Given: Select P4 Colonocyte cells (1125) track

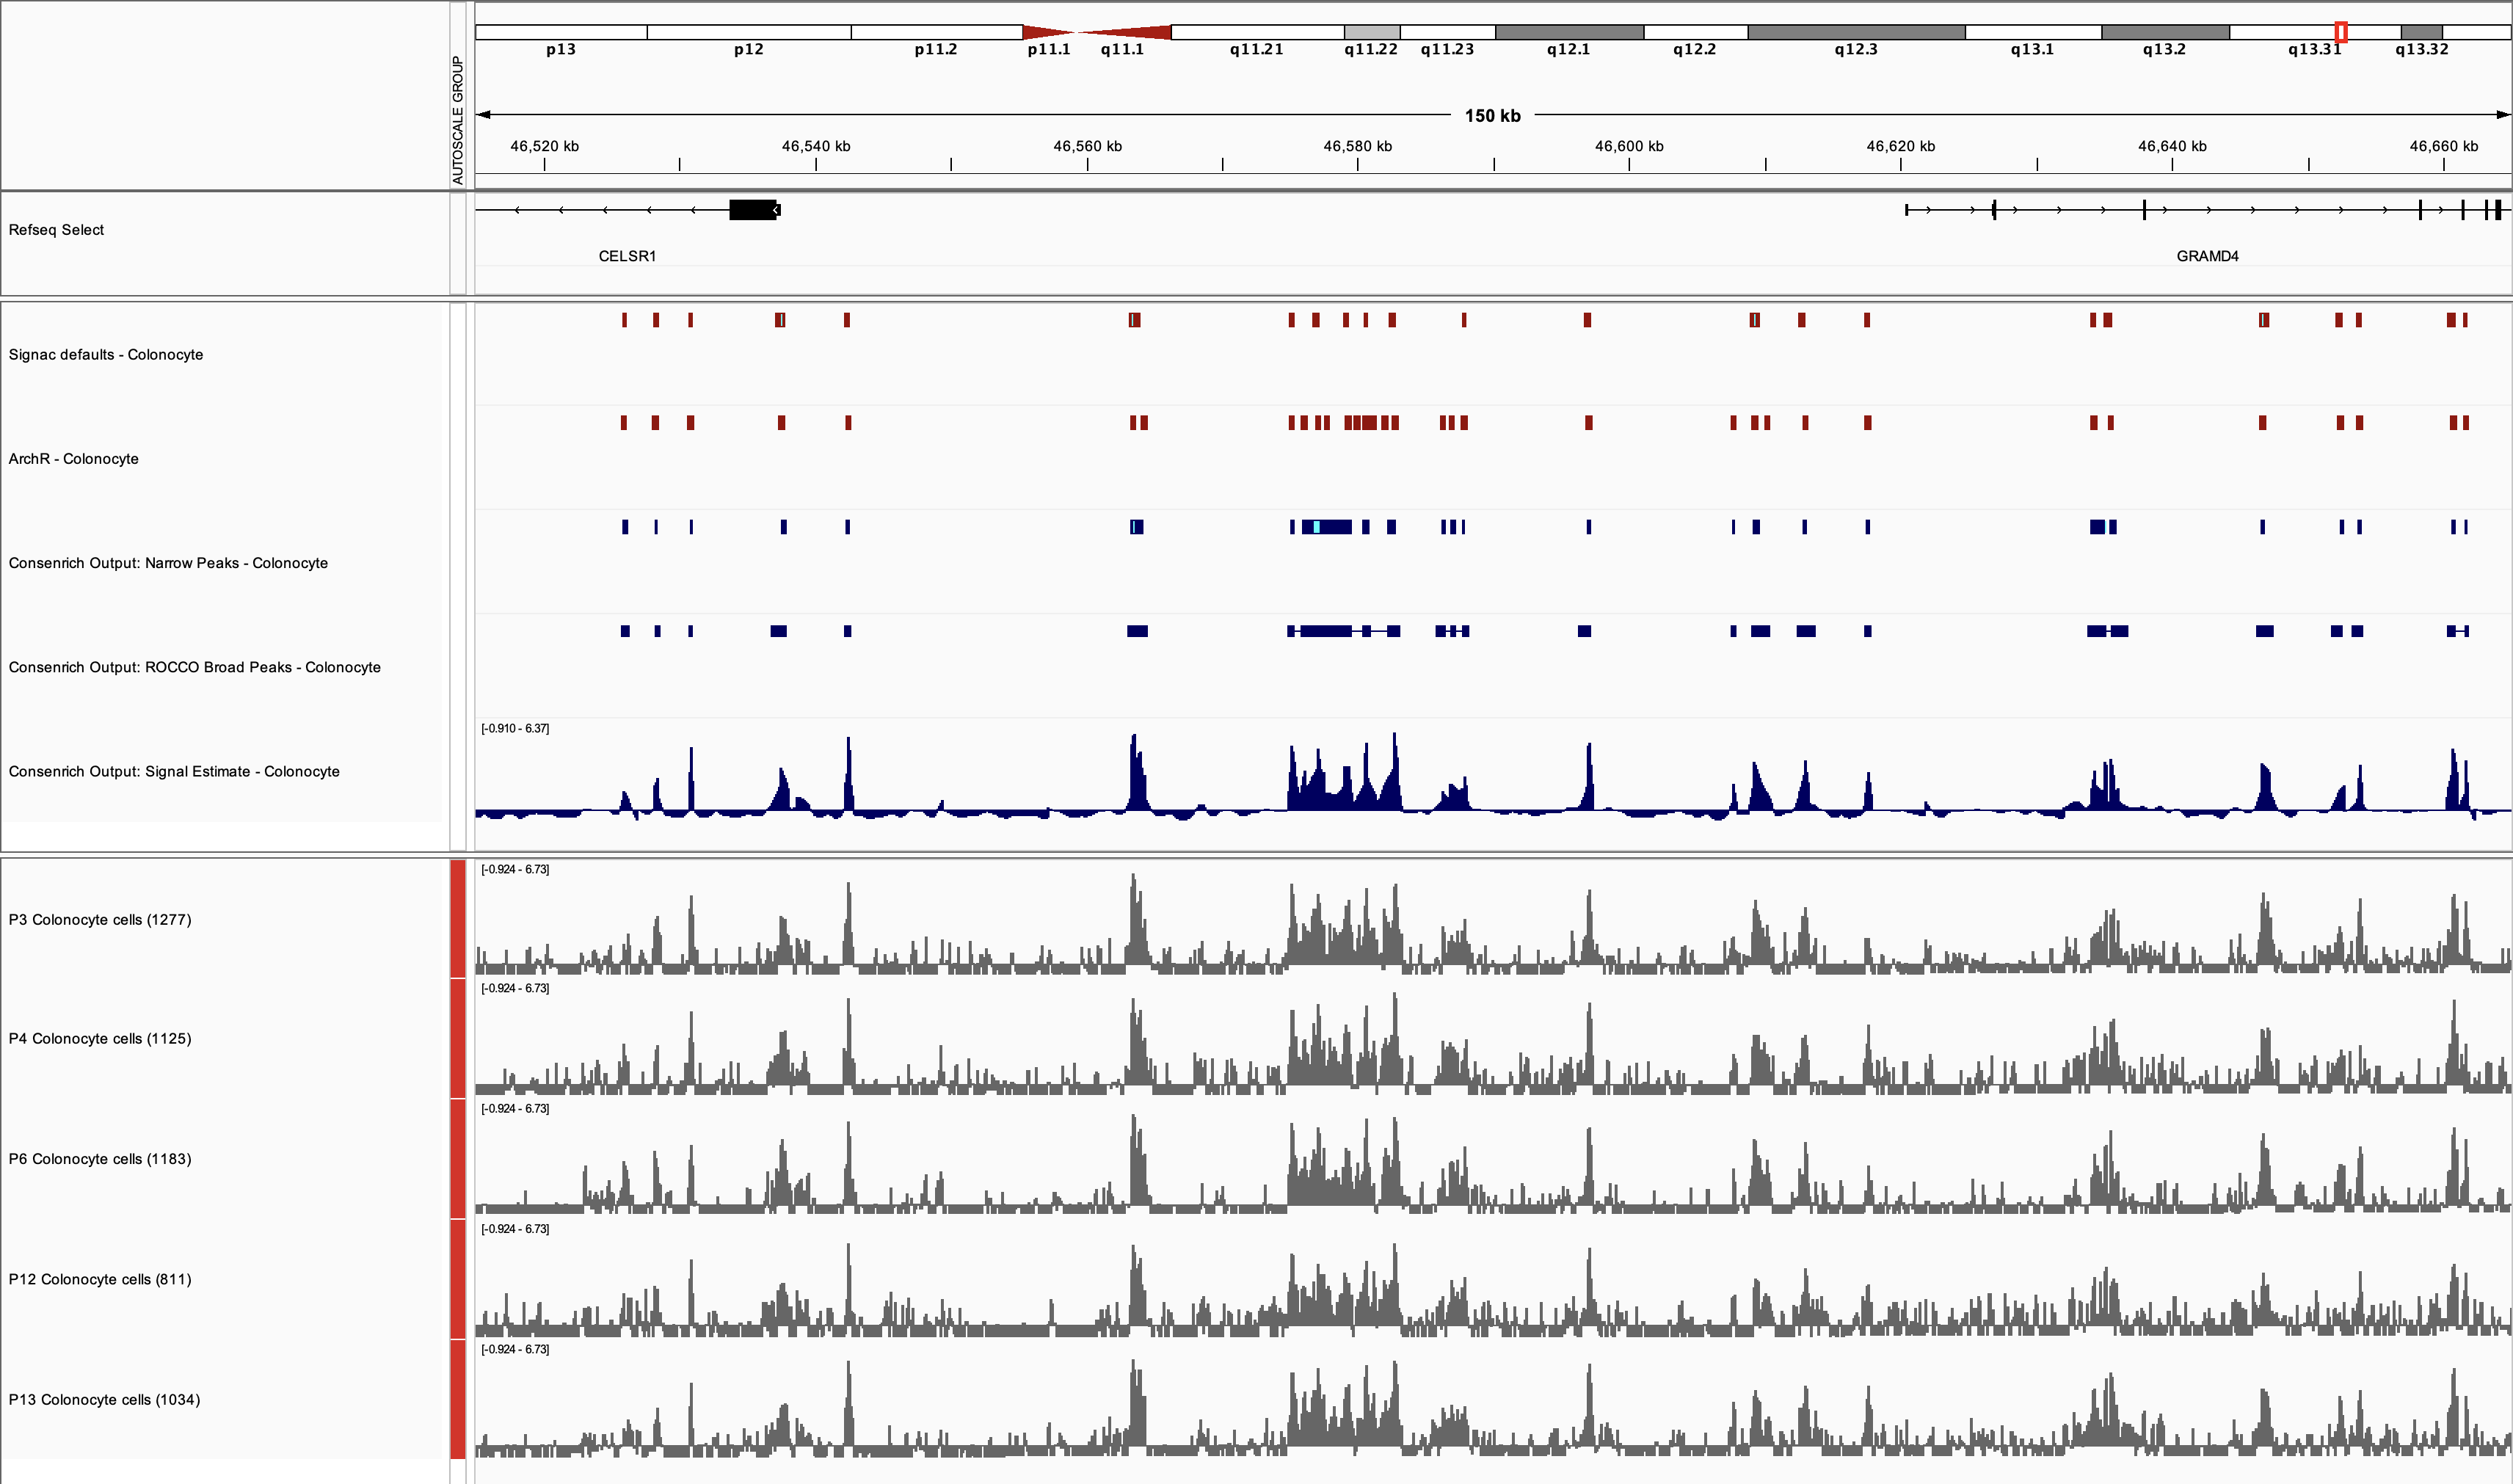Looking at the screenshot, I should 100,1039.
